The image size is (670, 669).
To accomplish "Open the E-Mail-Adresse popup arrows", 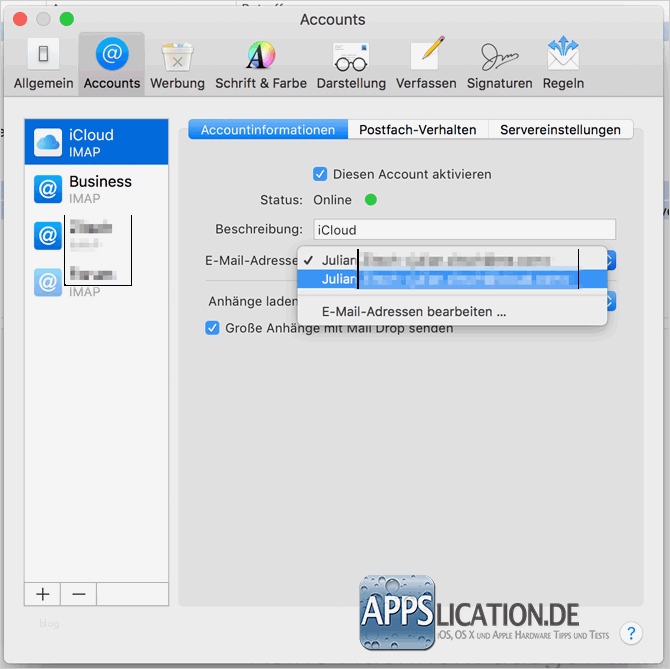I will point(611,260).
